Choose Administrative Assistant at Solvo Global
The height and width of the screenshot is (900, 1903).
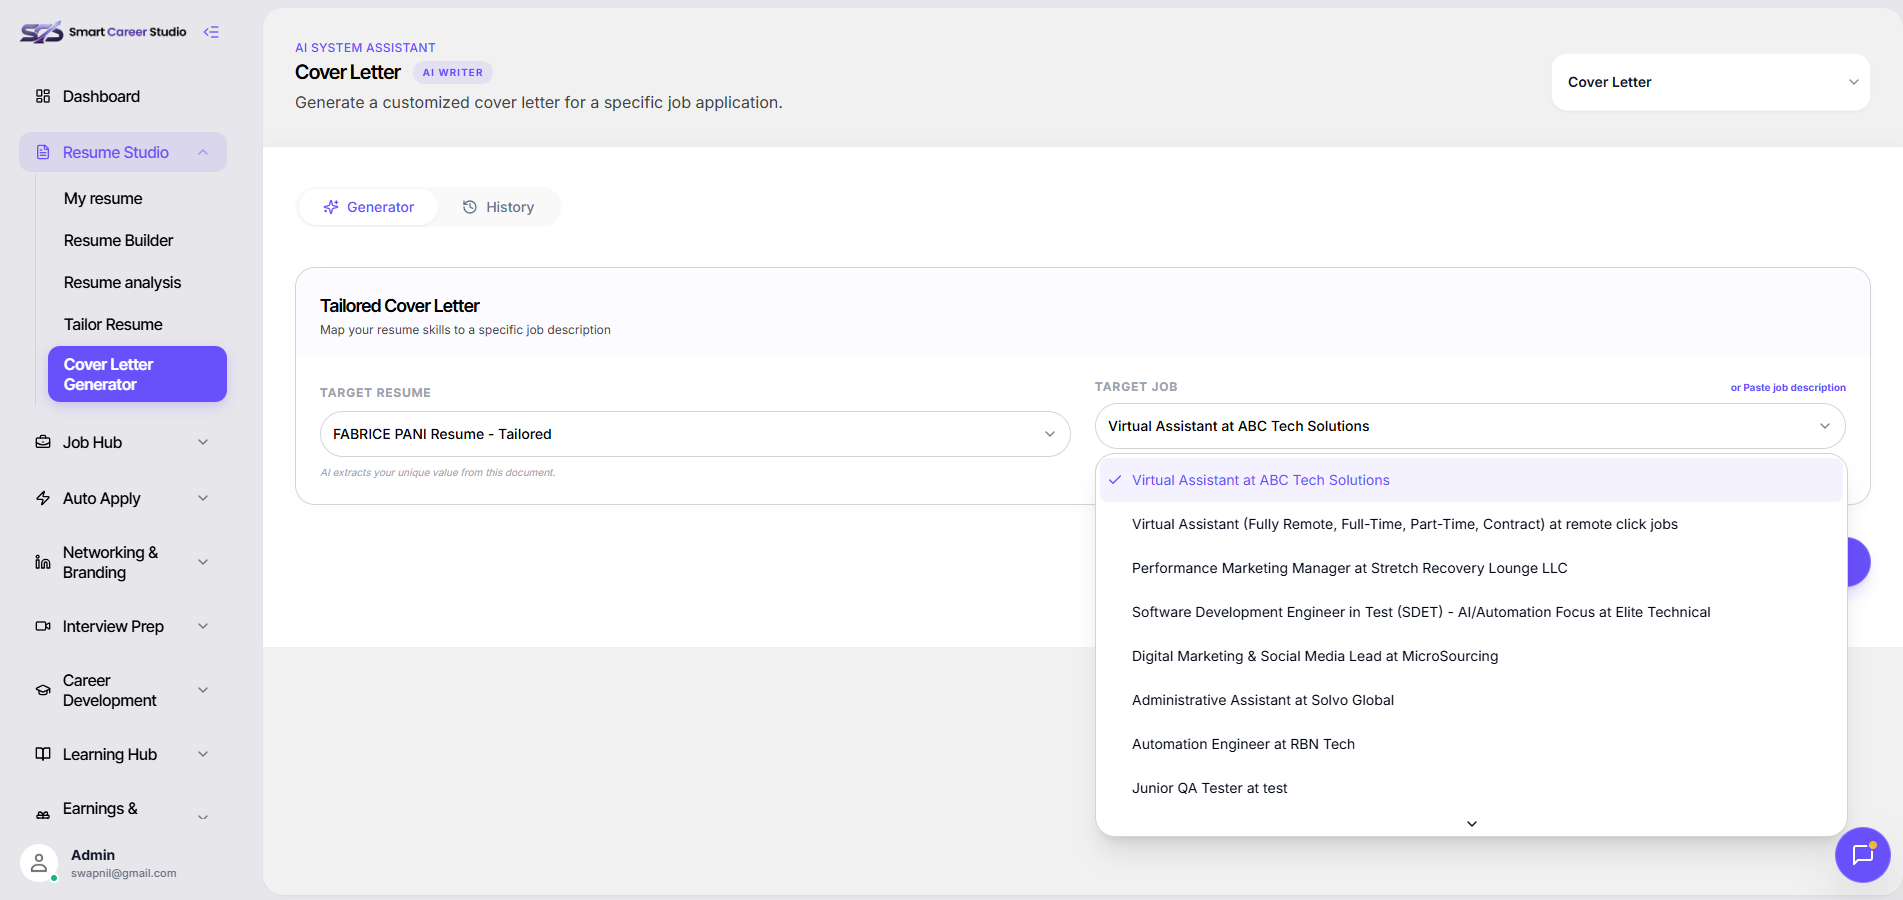1471,700
